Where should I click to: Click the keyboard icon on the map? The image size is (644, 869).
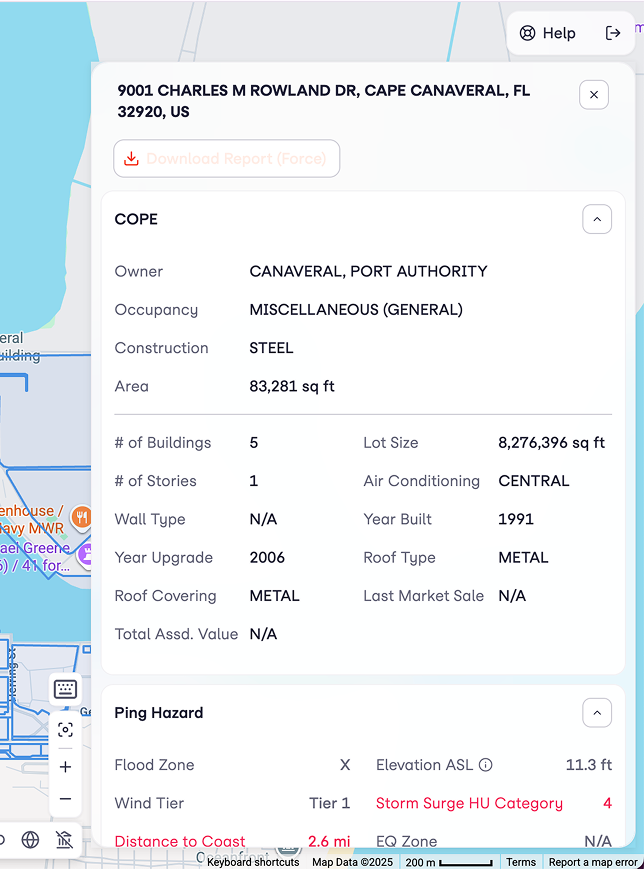[65, 689]
